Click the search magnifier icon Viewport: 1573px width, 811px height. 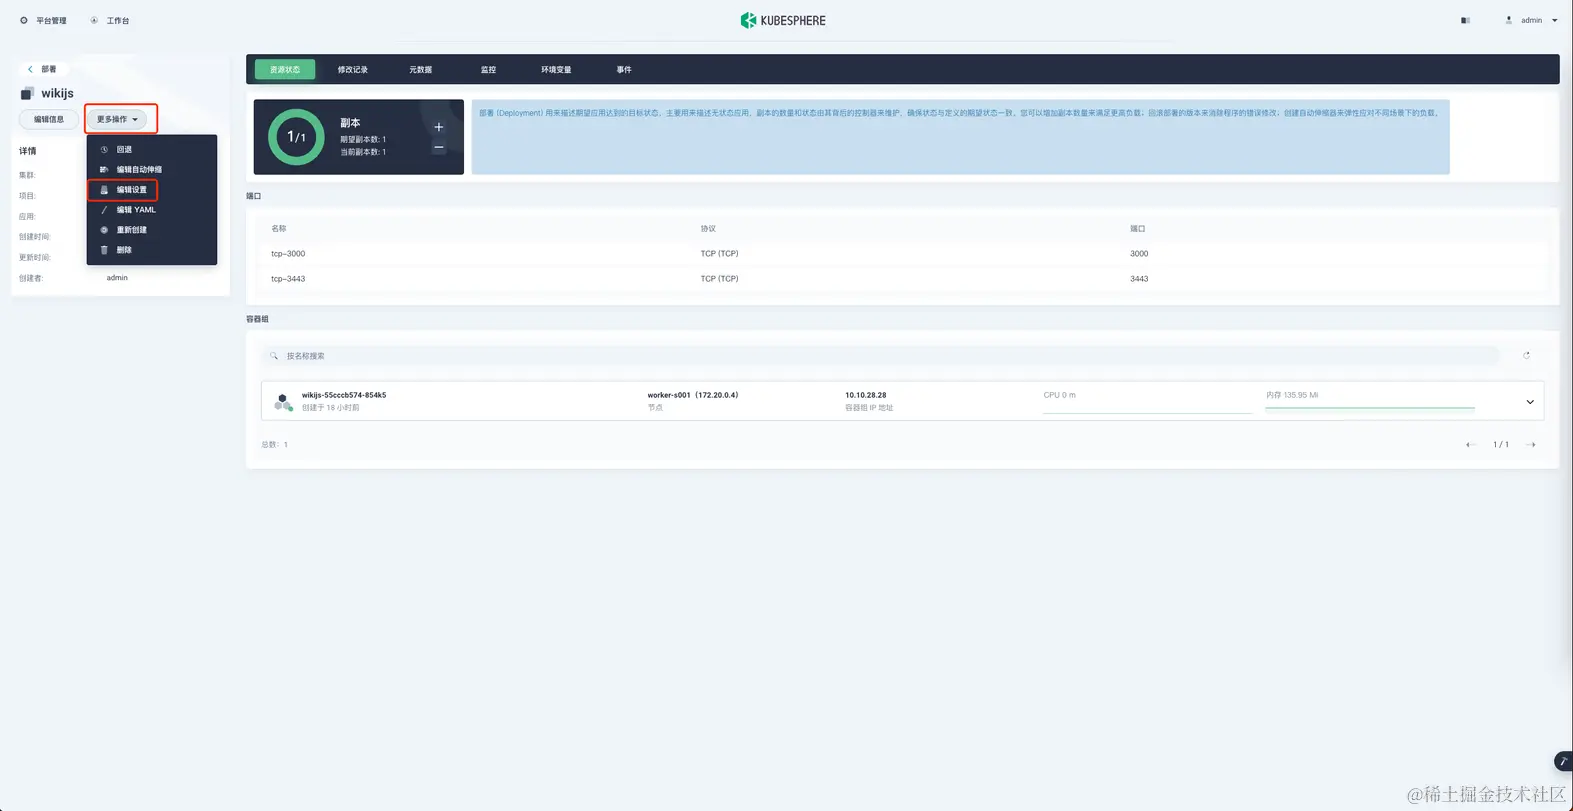point(274,356)
